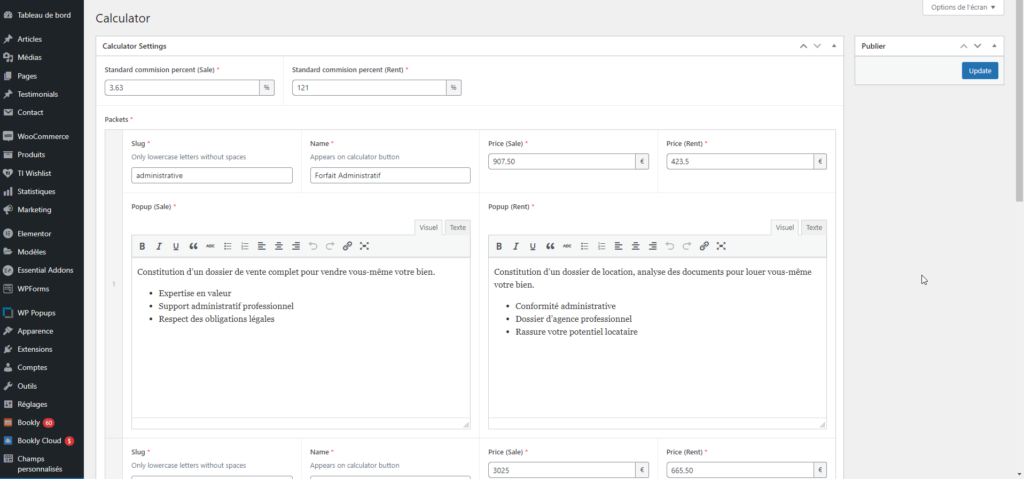
Task: Move Calculator Settings panel down
Action: (817, 46)
